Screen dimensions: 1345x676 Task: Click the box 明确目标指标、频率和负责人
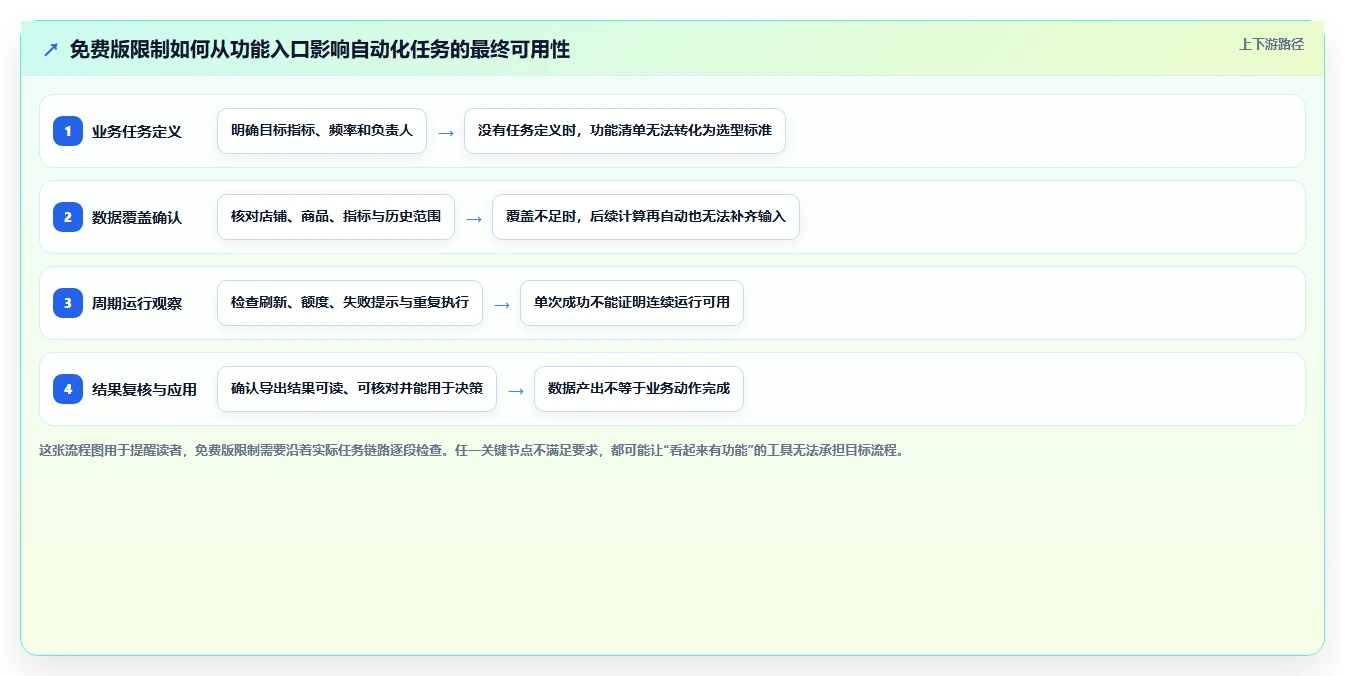point(322,131)
